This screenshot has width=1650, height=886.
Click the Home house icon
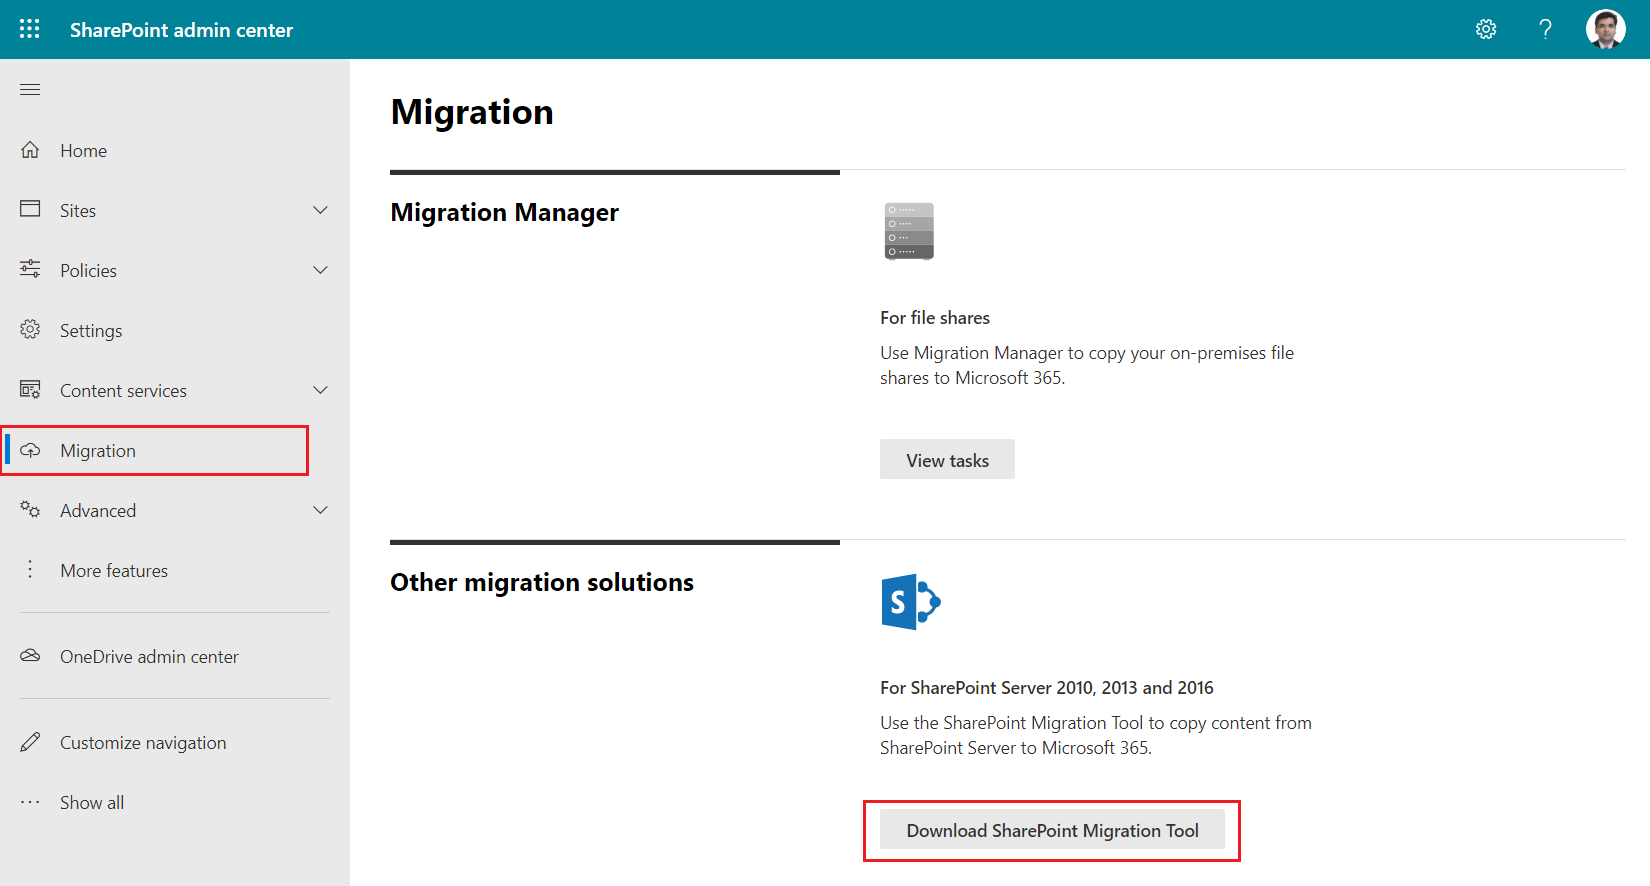pyautogui.click(x=31, y=150)
